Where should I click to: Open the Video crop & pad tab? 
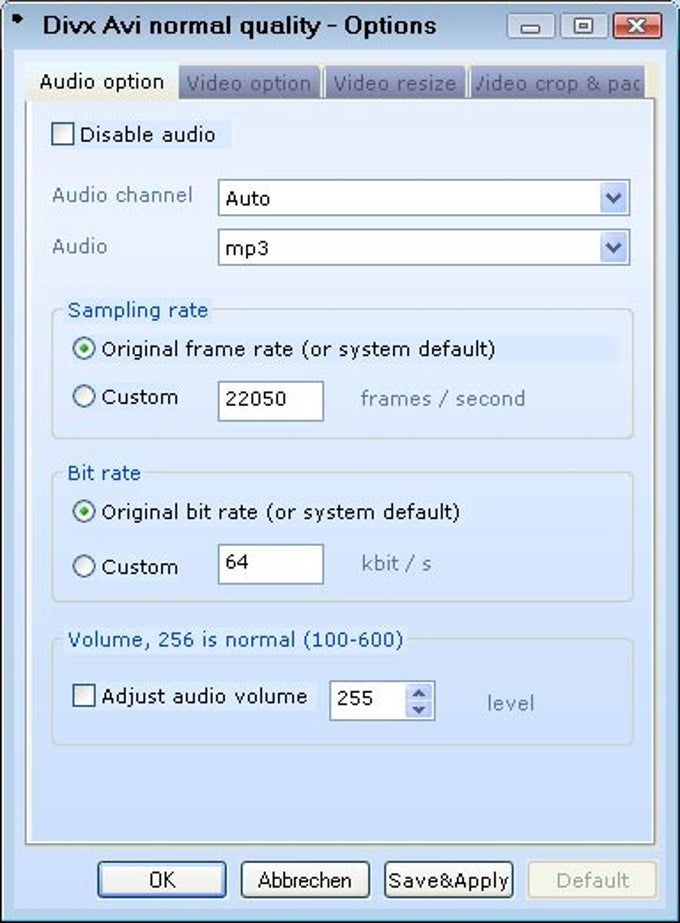tap(557, 83)
